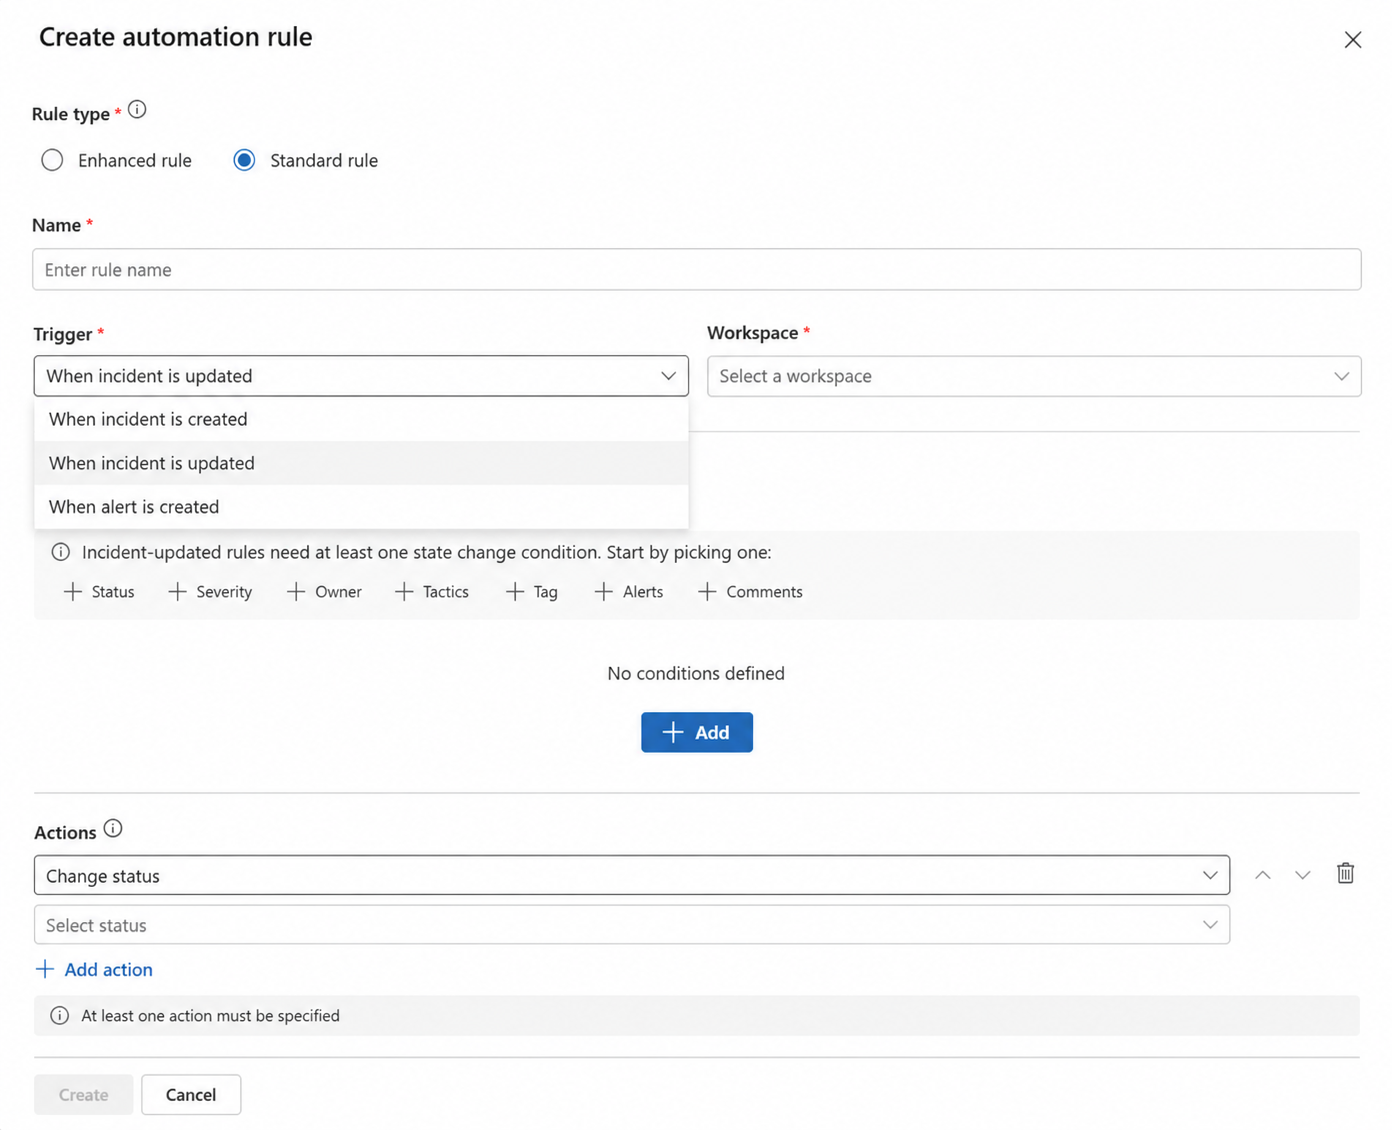Select the Enhanced rule radio button
Screen dimensions: 1392x1130
[52, 160]
